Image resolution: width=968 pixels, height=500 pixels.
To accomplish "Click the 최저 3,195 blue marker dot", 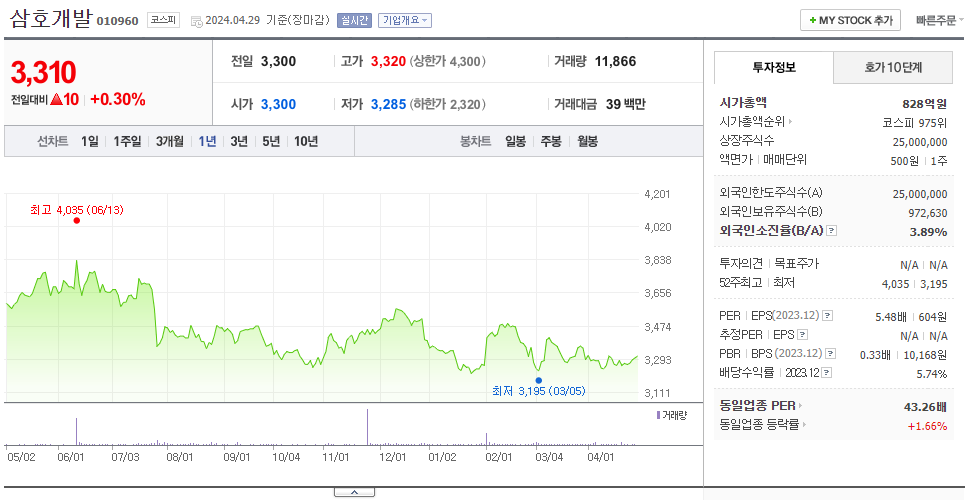I will [538, 380].
